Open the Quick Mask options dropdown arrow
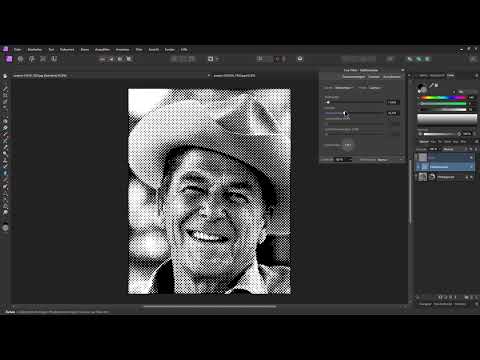This screenshot has width=480, height=360. pyautogui.click(x=217, y=59)
